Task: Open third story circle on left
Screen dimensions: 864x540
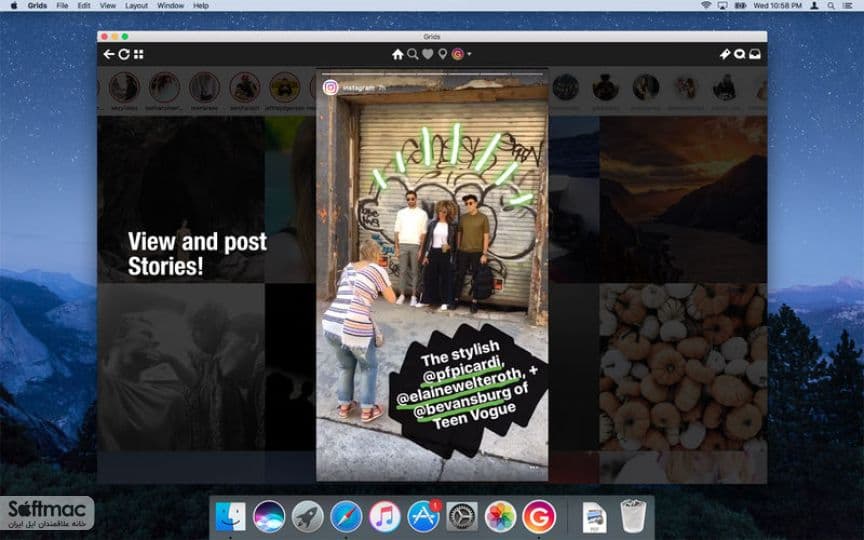Action: [x=204, y=87]
